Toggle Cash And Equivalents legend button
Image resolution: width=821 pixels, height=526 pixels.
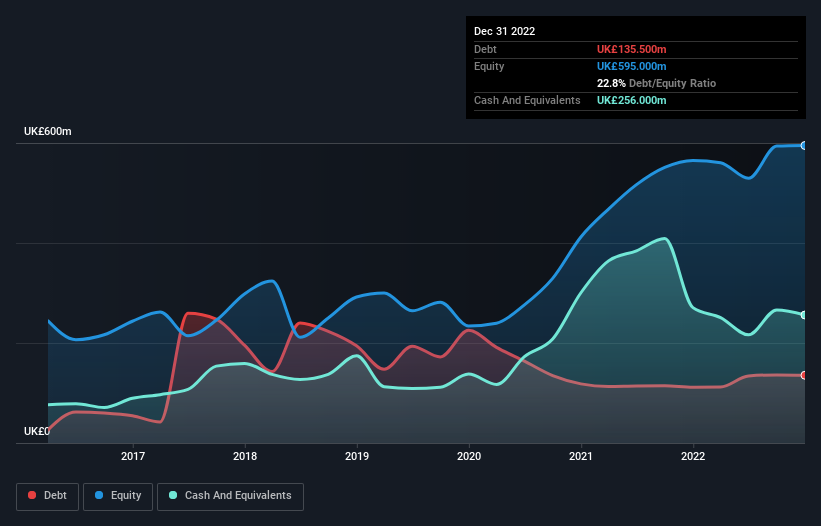(230, 496)
